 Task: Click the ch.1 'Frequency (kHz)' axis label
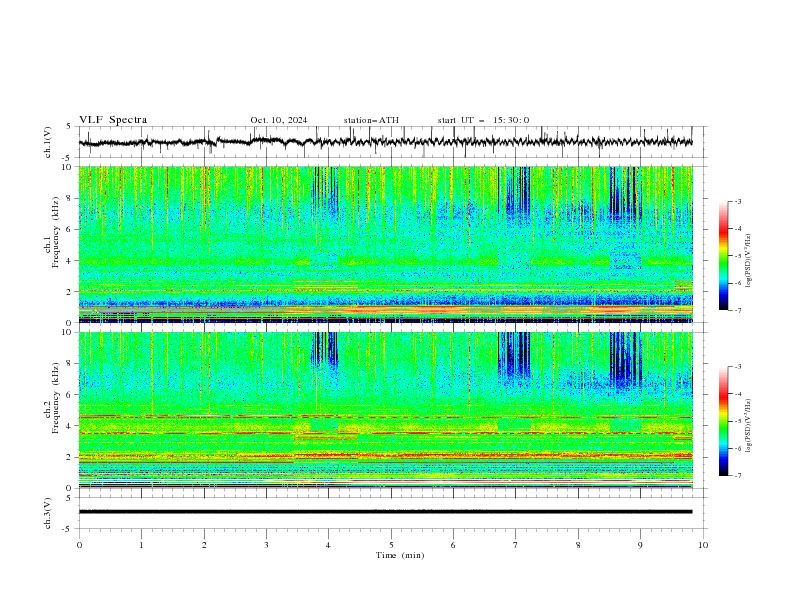coord(56,233)
